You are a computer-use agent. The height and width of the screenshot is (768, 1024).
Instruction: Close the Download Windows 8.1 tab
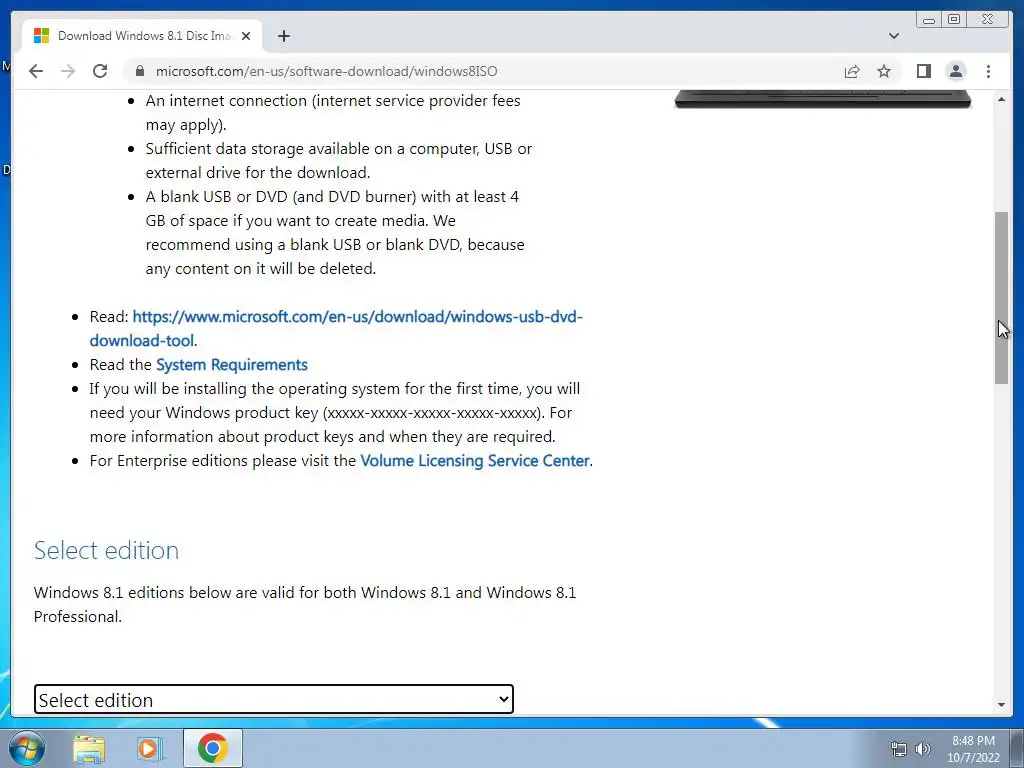[x=246, y=36]
